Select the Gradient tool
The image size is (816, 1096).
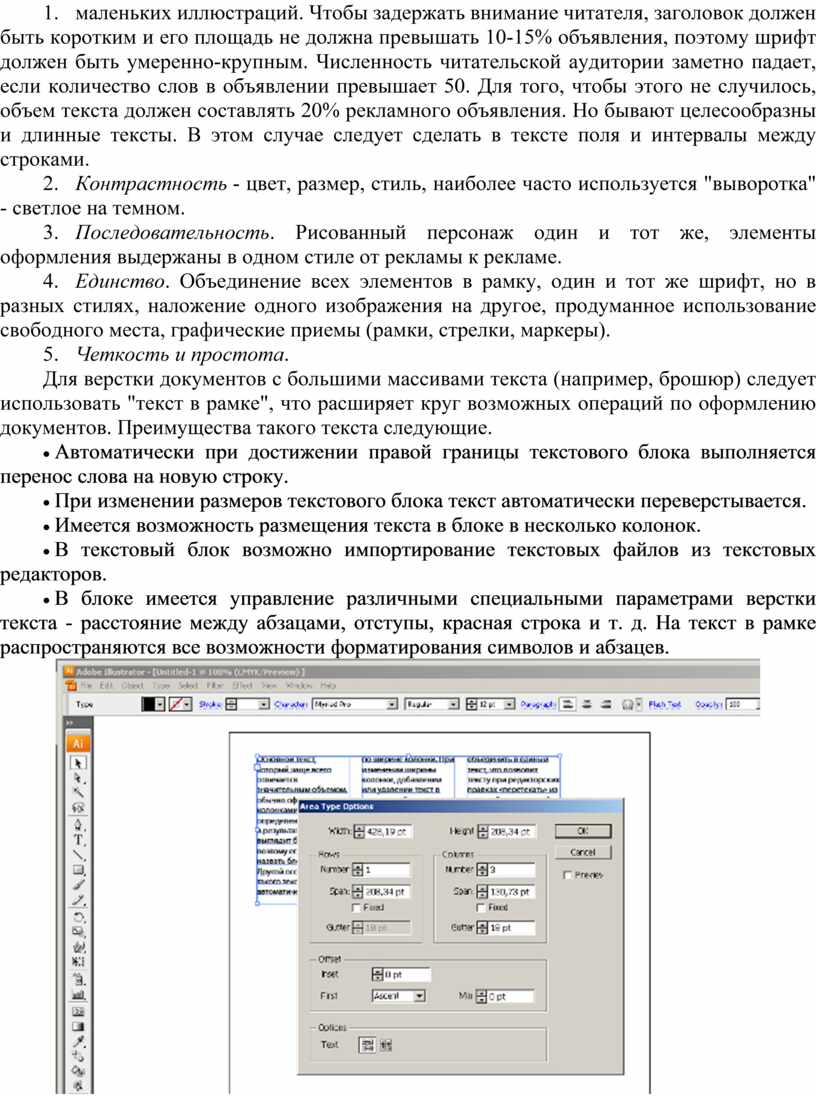click(78, 1026)
